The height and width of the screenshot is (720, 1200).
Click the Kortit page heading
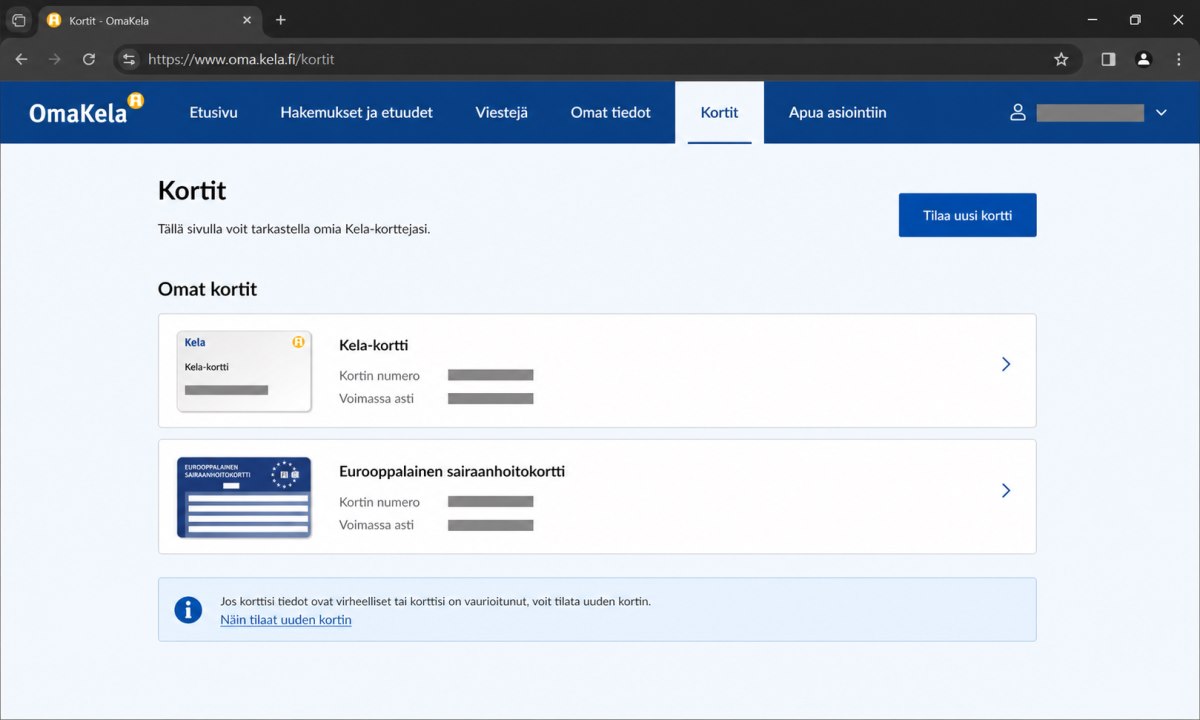[x=192, y=190]
